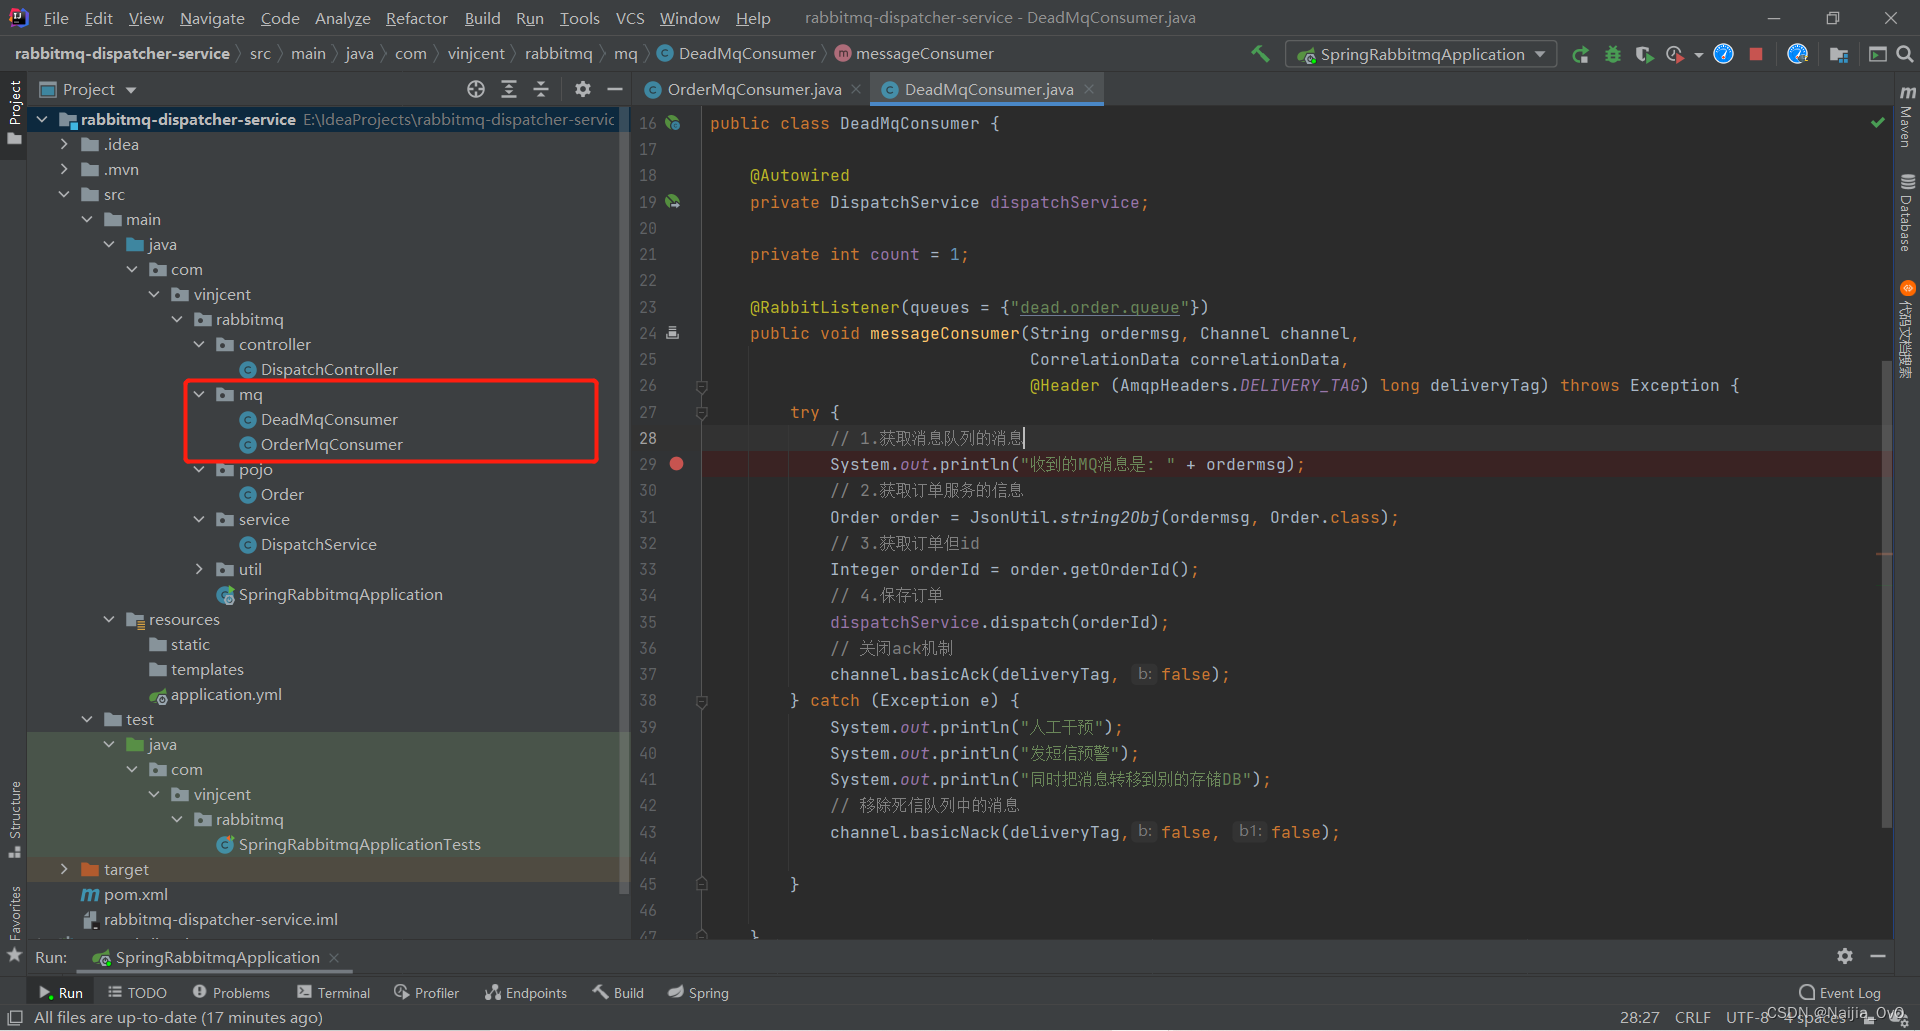Toggle fold marker at catch line 38
1920x1031 pixels.
[702, 701]
